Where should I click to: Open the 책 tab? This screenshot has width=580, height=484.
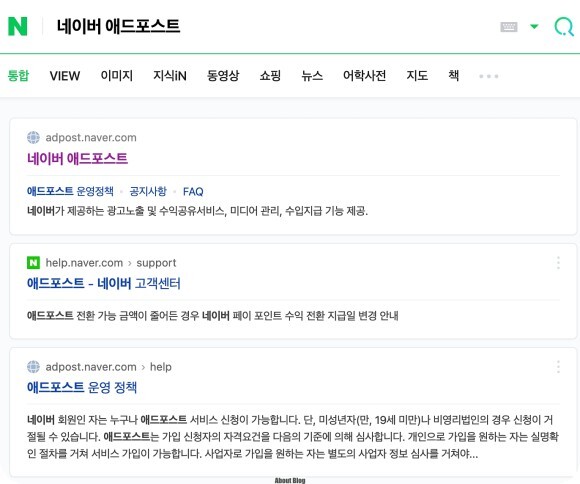click(453, 75)
